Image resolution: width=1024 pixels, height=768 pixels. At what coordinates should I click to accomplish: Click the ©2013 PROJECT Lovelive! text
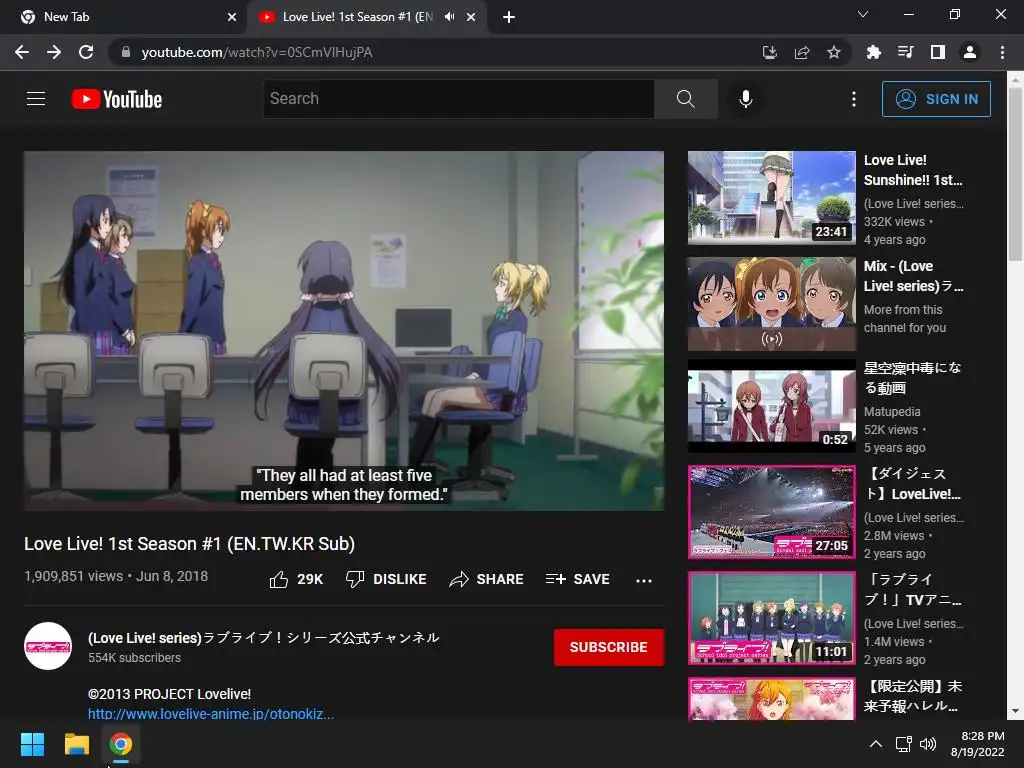click(169, 694)
